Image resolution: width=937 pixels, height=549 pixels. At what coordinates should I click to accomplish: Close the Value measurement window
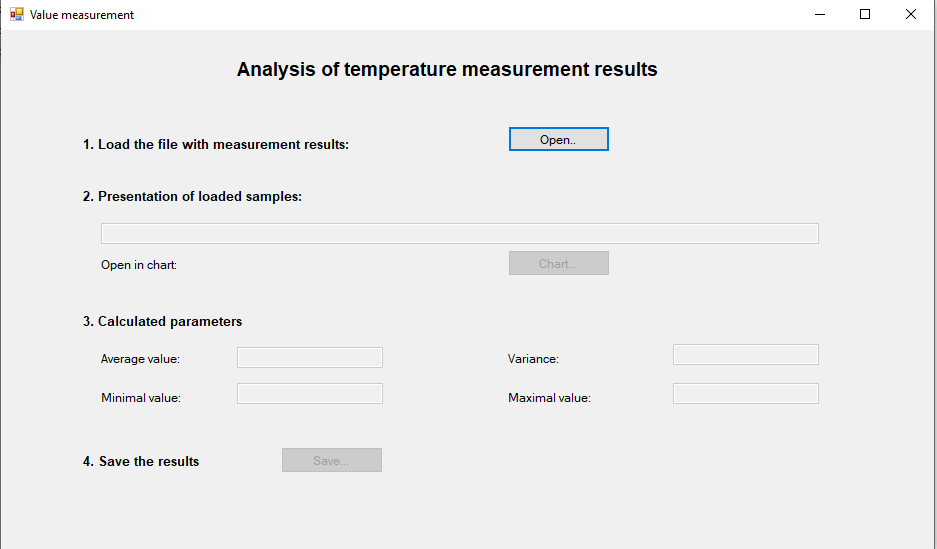911,14
